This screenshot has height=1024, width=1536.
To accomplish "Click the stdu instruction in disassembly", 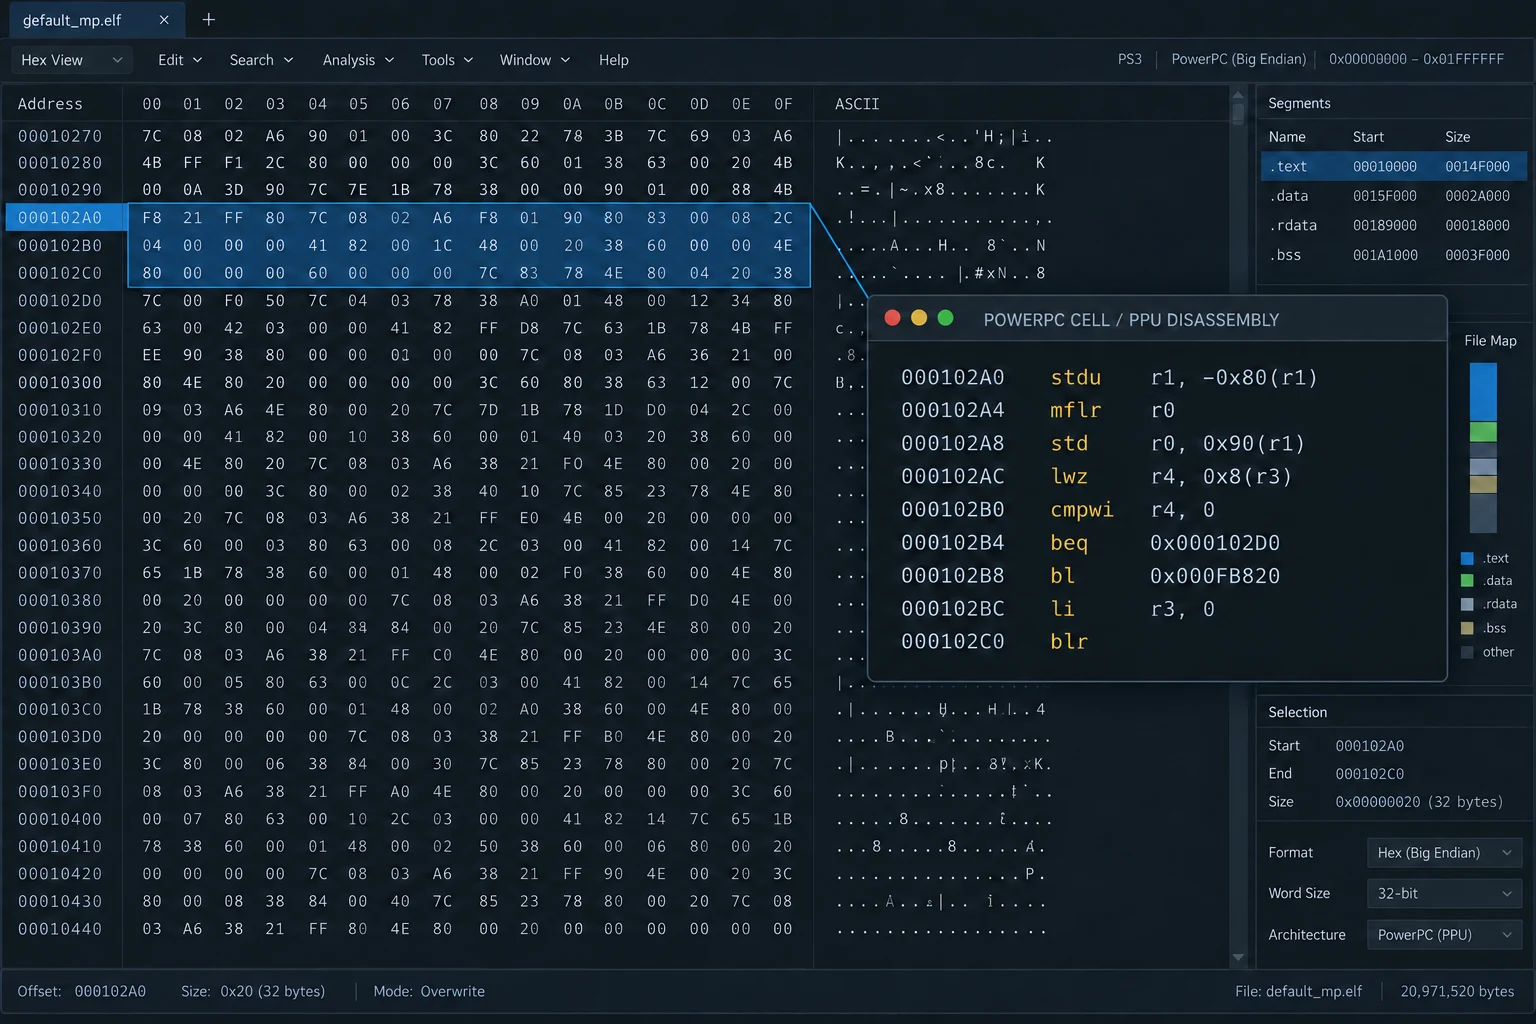I will coord(1076,377).
